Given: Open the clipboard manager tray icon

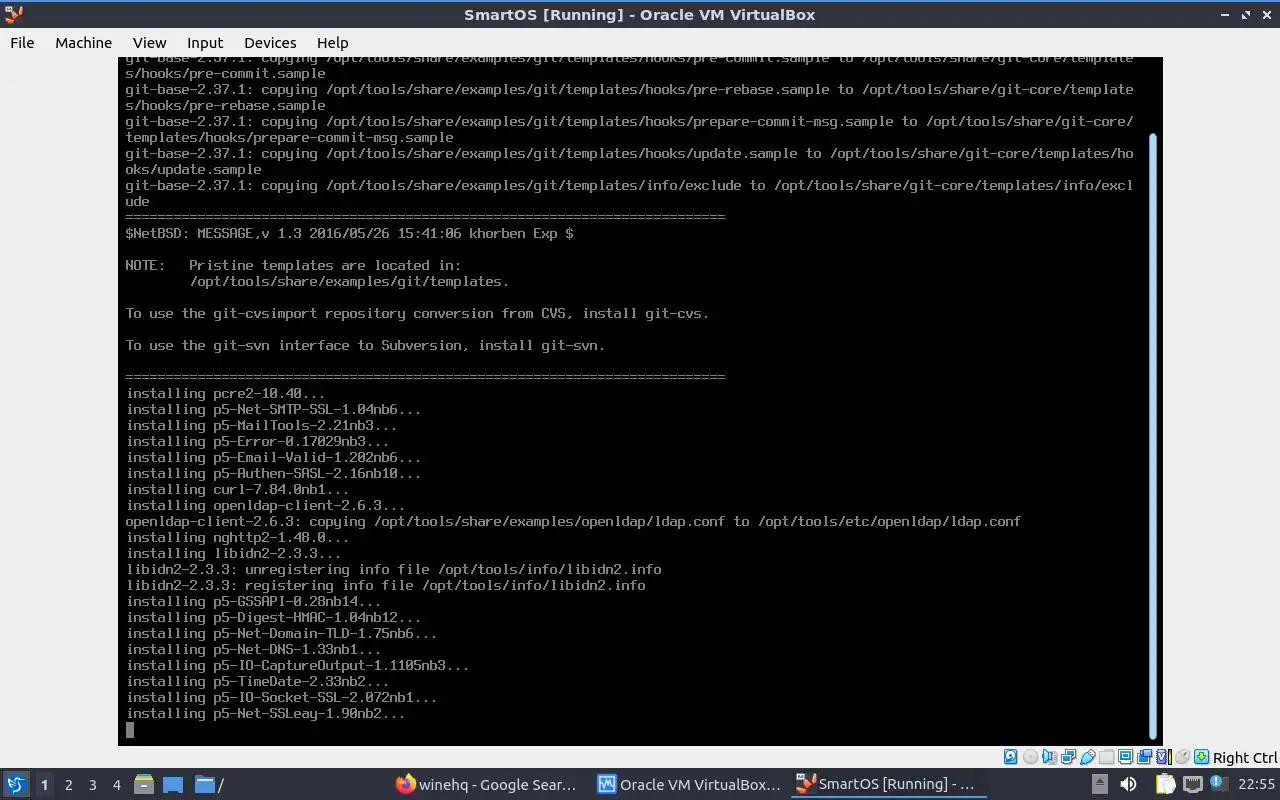Looking at the screenshot, I should pos(1166,784).
